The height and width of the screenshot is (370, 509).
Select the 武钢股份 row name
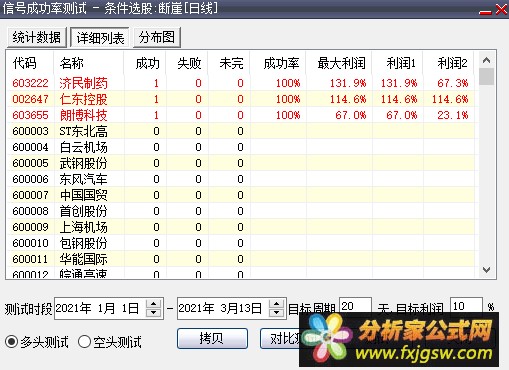tap(83, 163)
